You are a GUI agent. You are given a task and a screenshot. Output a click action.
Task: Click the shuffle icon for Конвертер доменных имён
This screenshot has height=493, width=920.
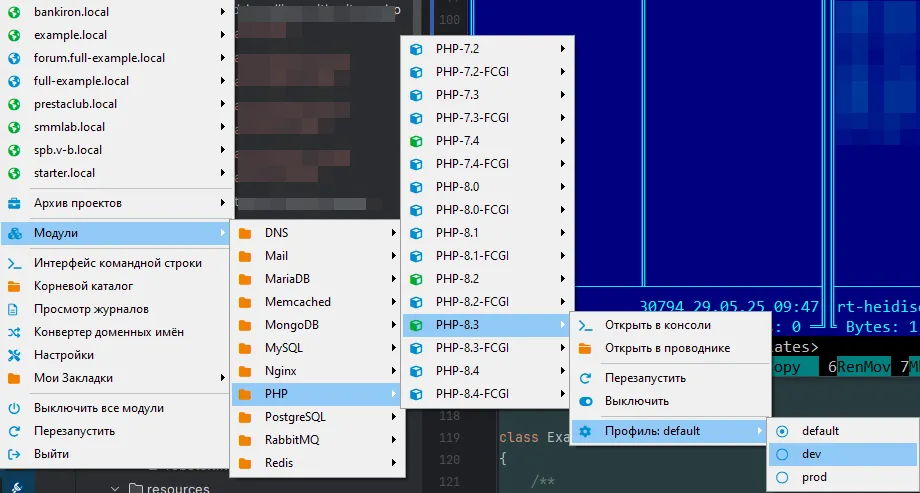(14, 332)
